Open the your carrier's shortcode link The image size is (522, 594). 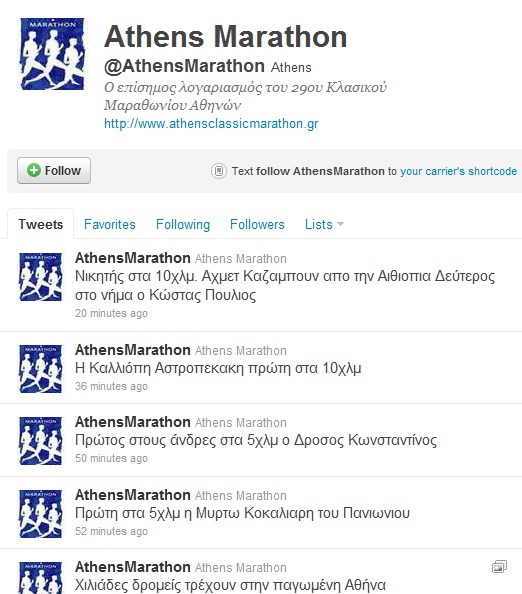point(458,171)
